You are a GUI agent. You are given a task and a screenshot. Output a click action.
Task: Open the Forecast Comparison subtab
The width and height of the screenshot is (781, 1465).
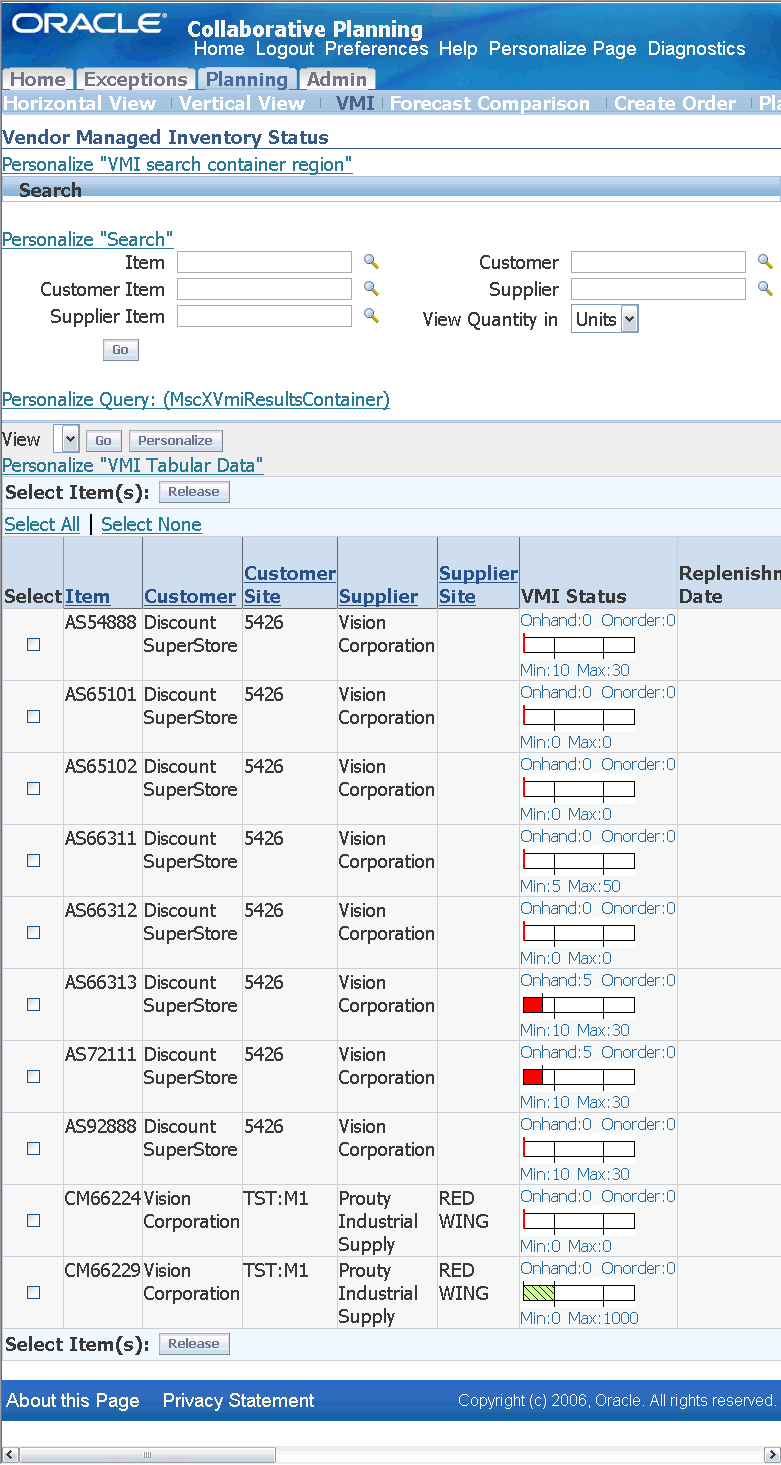pyautogui.click(x=490, y=103)
